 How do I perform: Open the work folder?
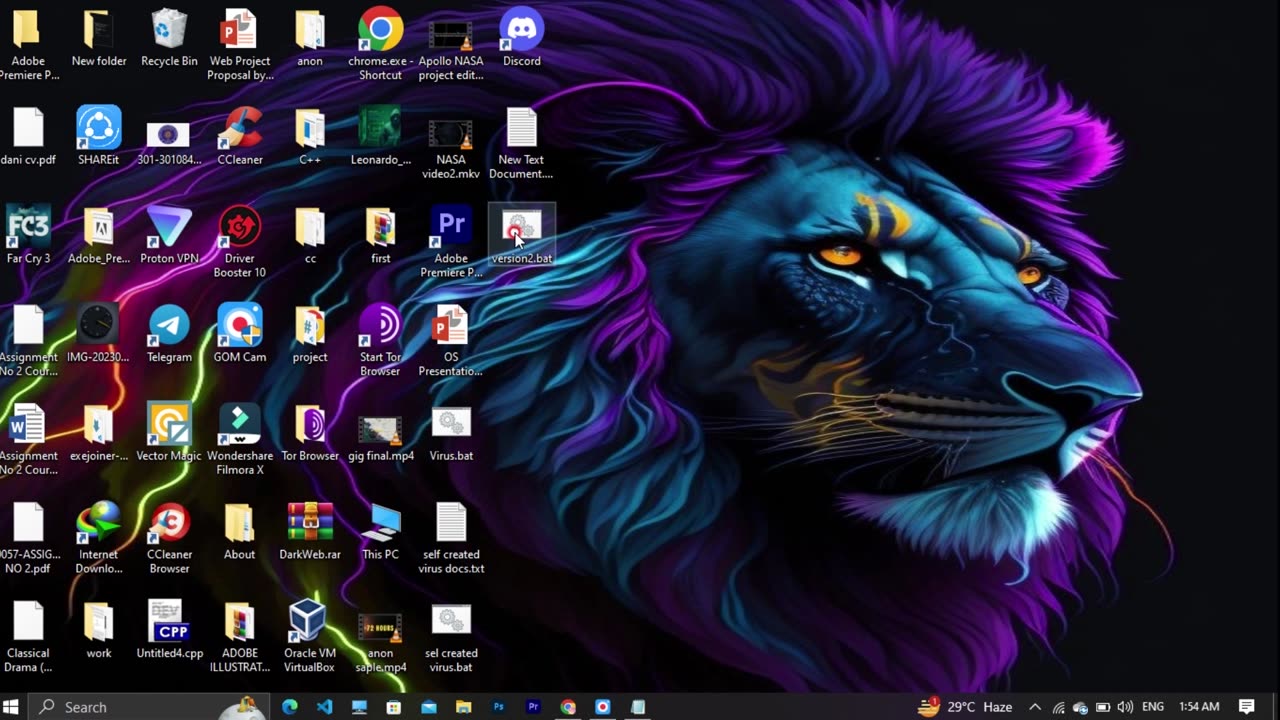[x=99, y=630]
